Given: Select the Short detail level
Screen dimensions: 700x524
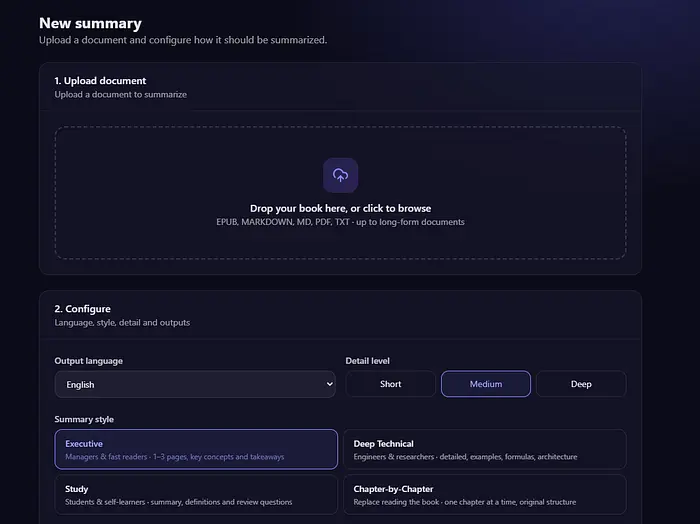Looking at the screenshot, I should coord(390,384).
